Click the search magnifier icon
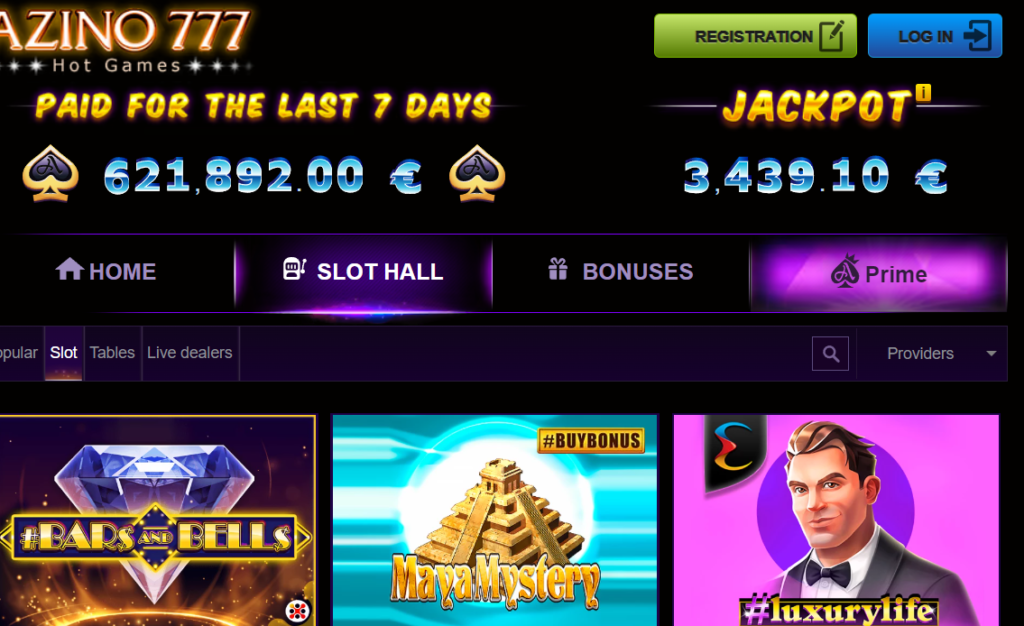Screen dimensions: 1024x626 [830, 353]
